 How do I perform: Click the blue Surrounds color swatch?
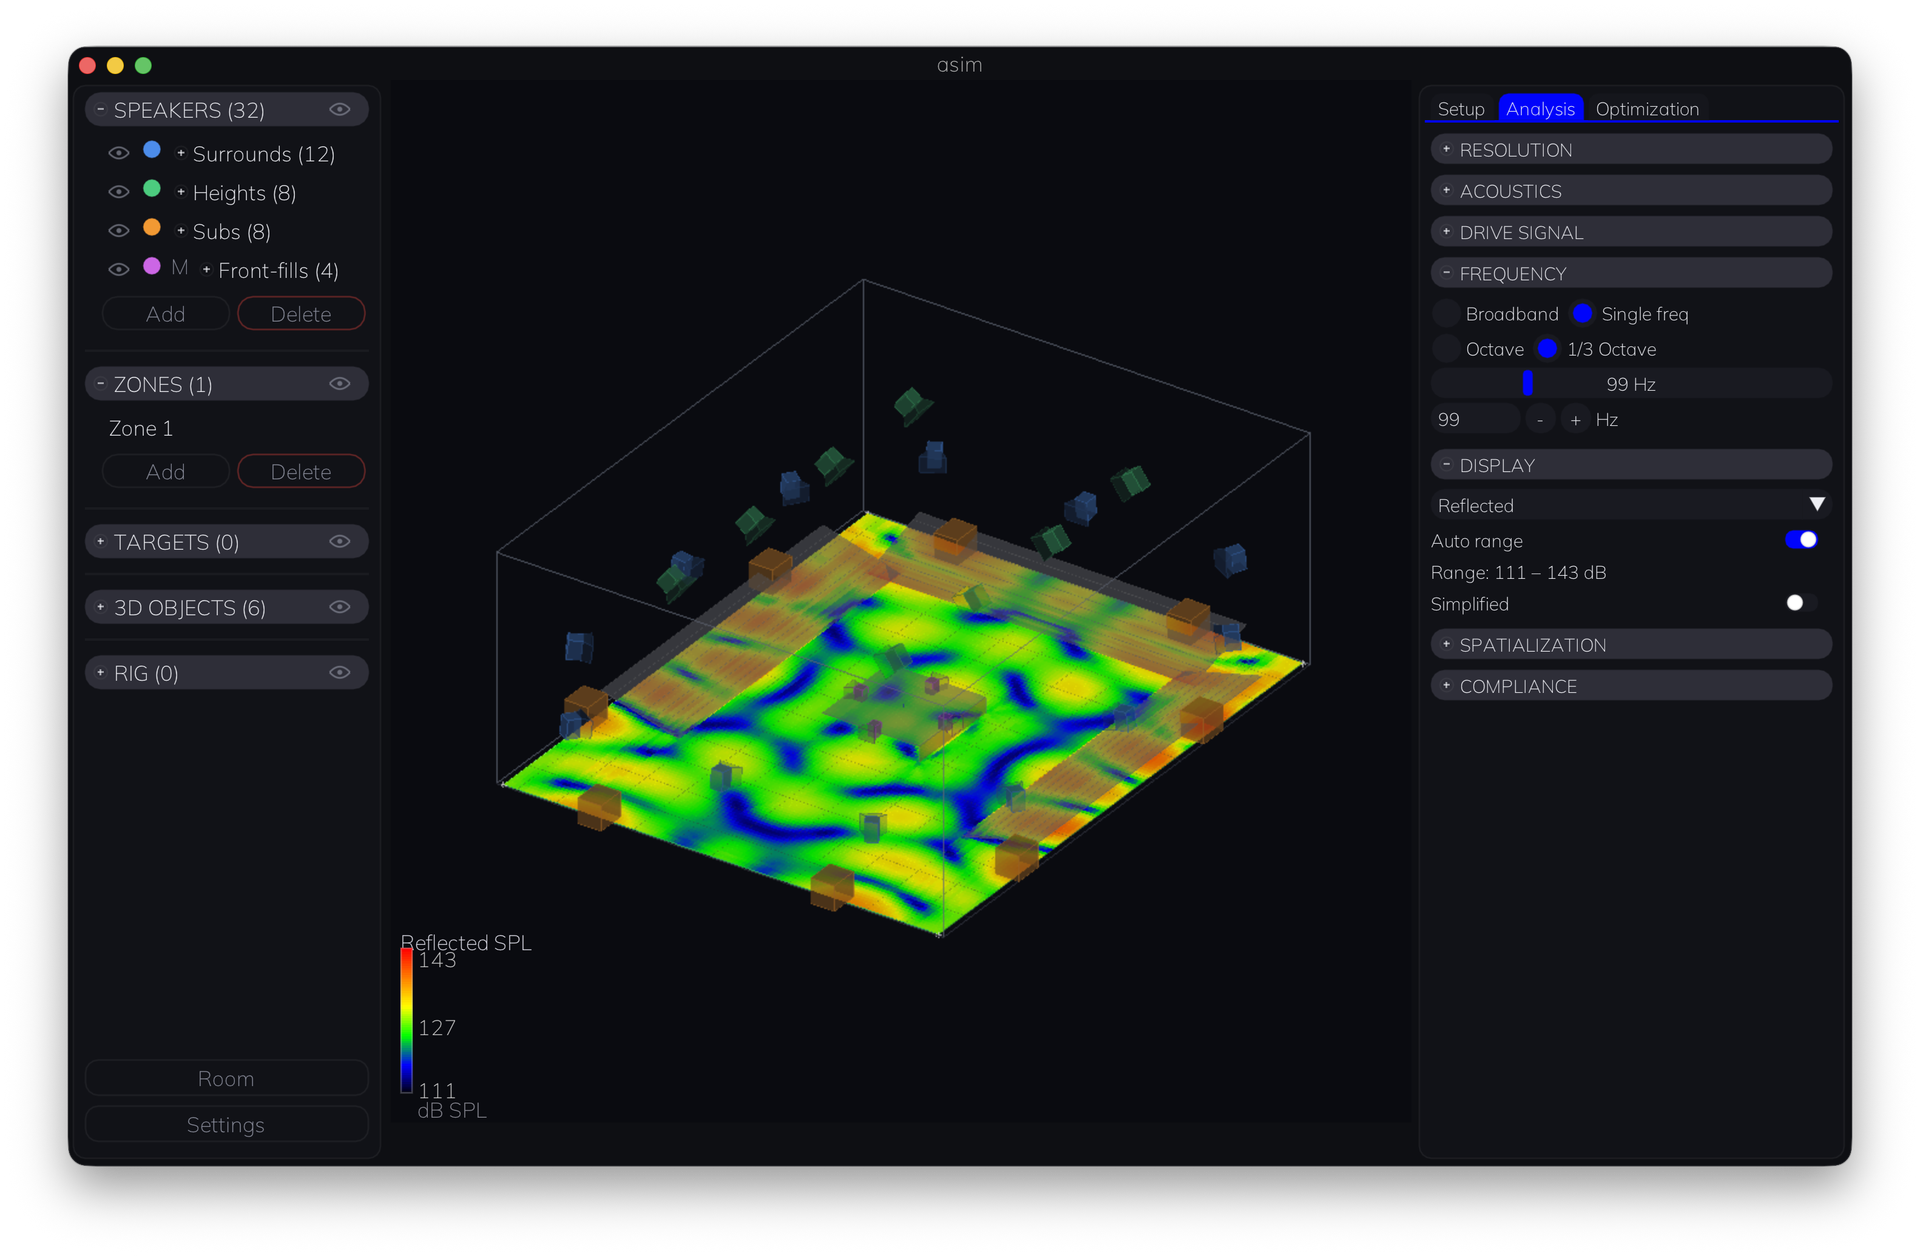click(152, 150)
